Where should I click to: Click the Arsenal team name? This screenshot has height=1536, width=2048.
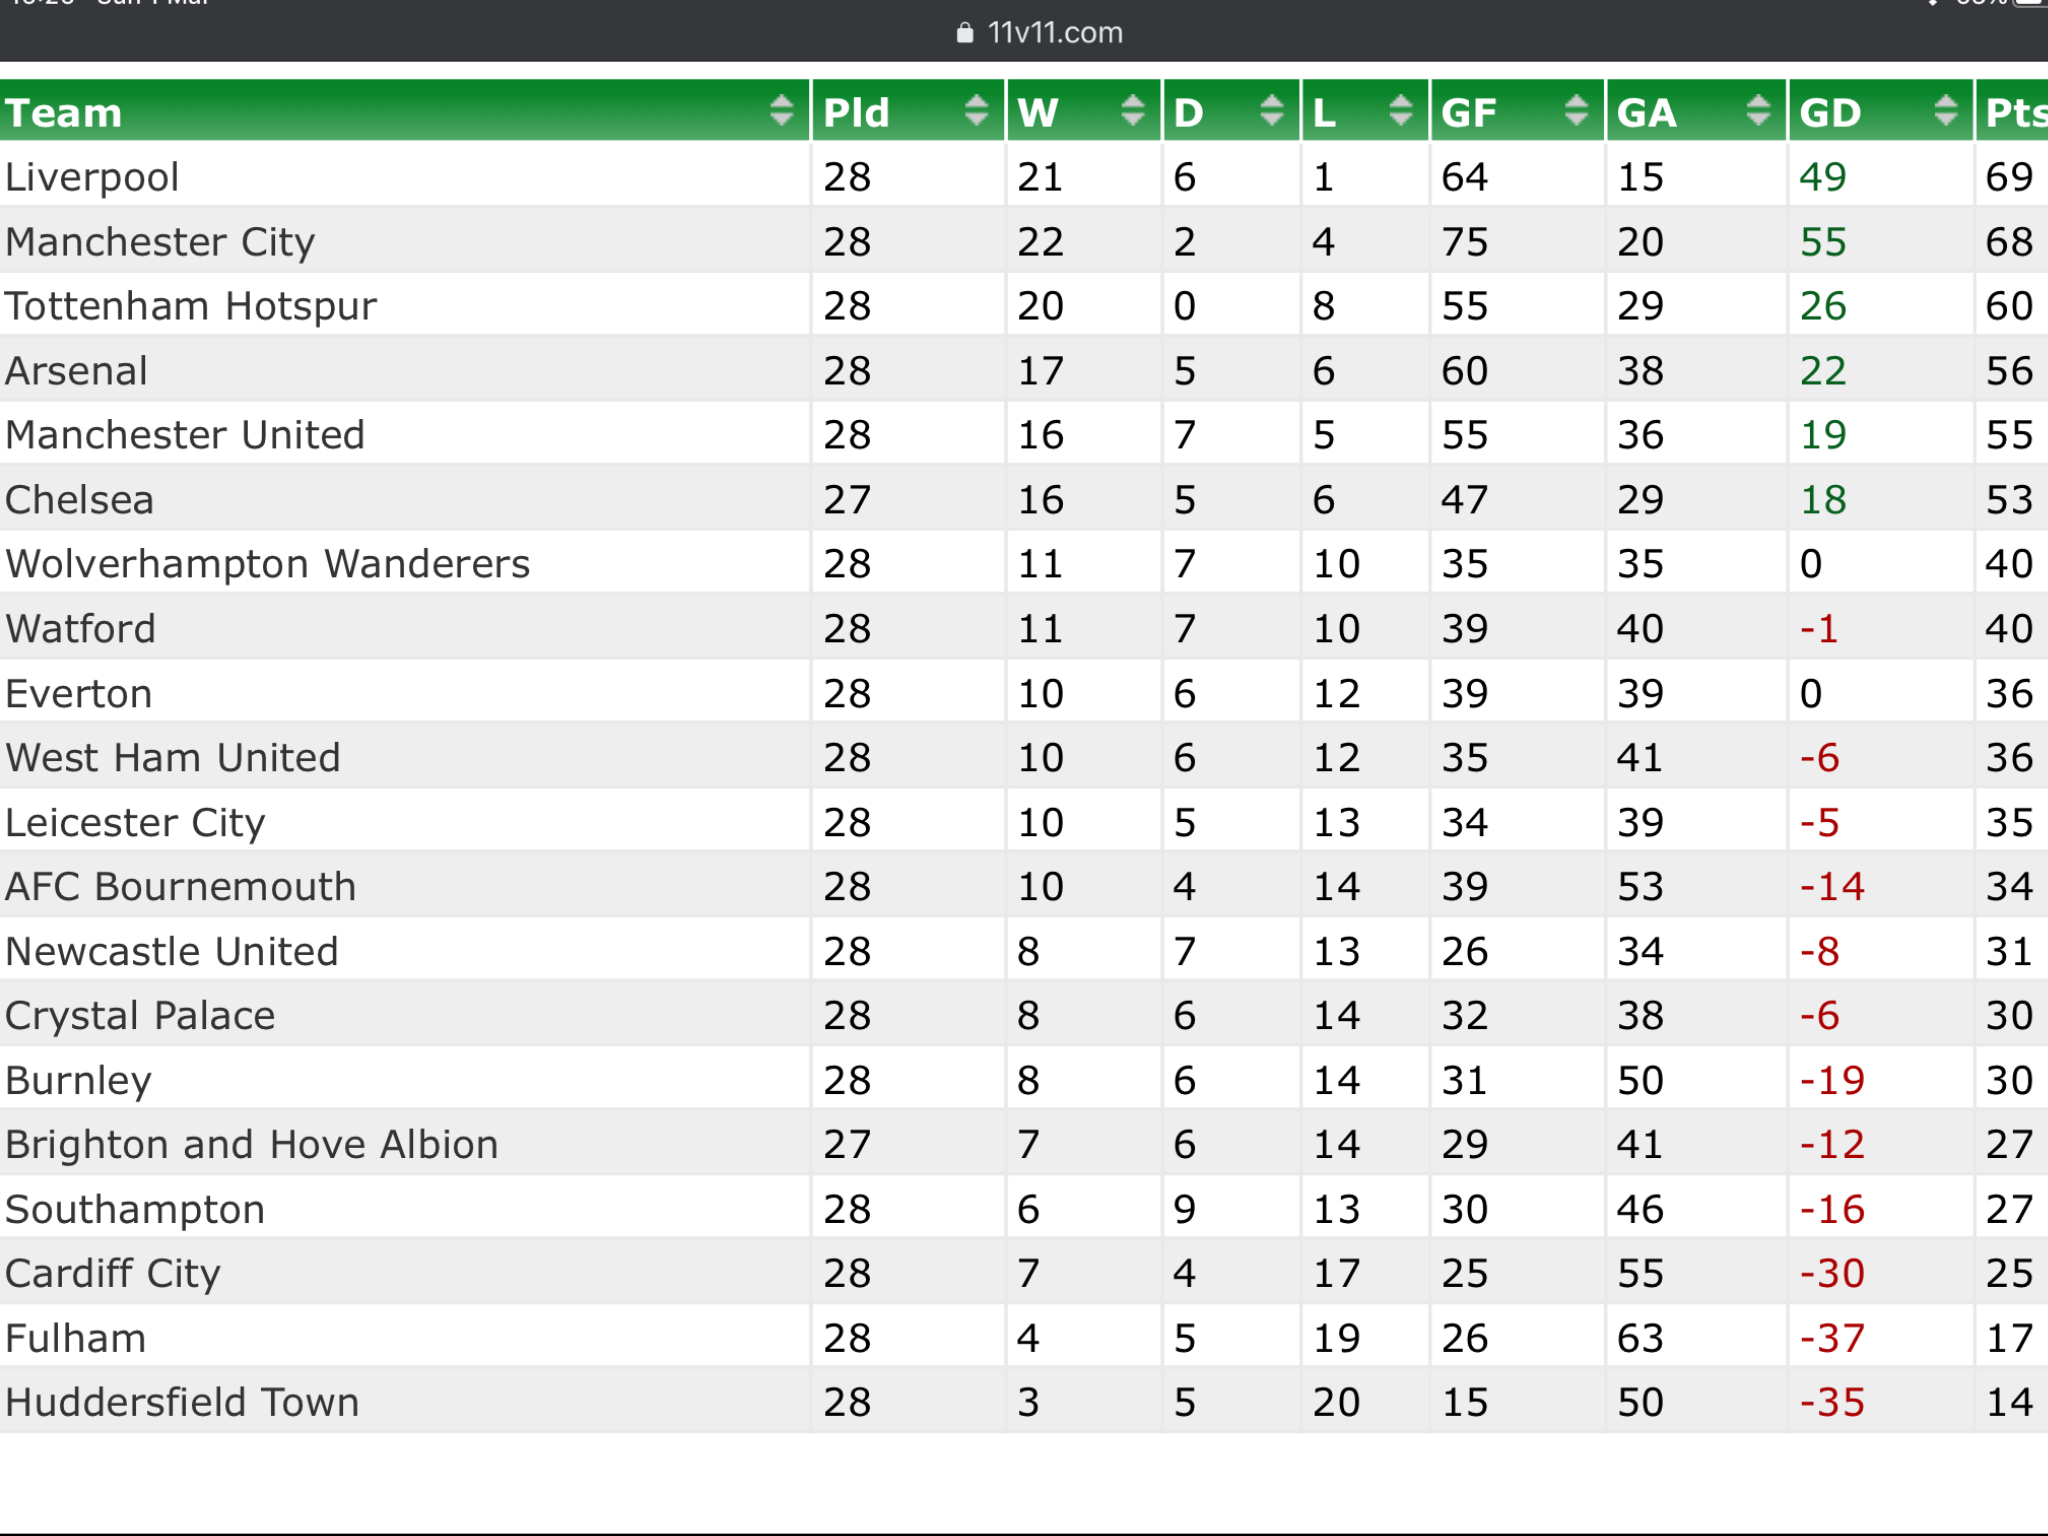(x=77, y=371)
